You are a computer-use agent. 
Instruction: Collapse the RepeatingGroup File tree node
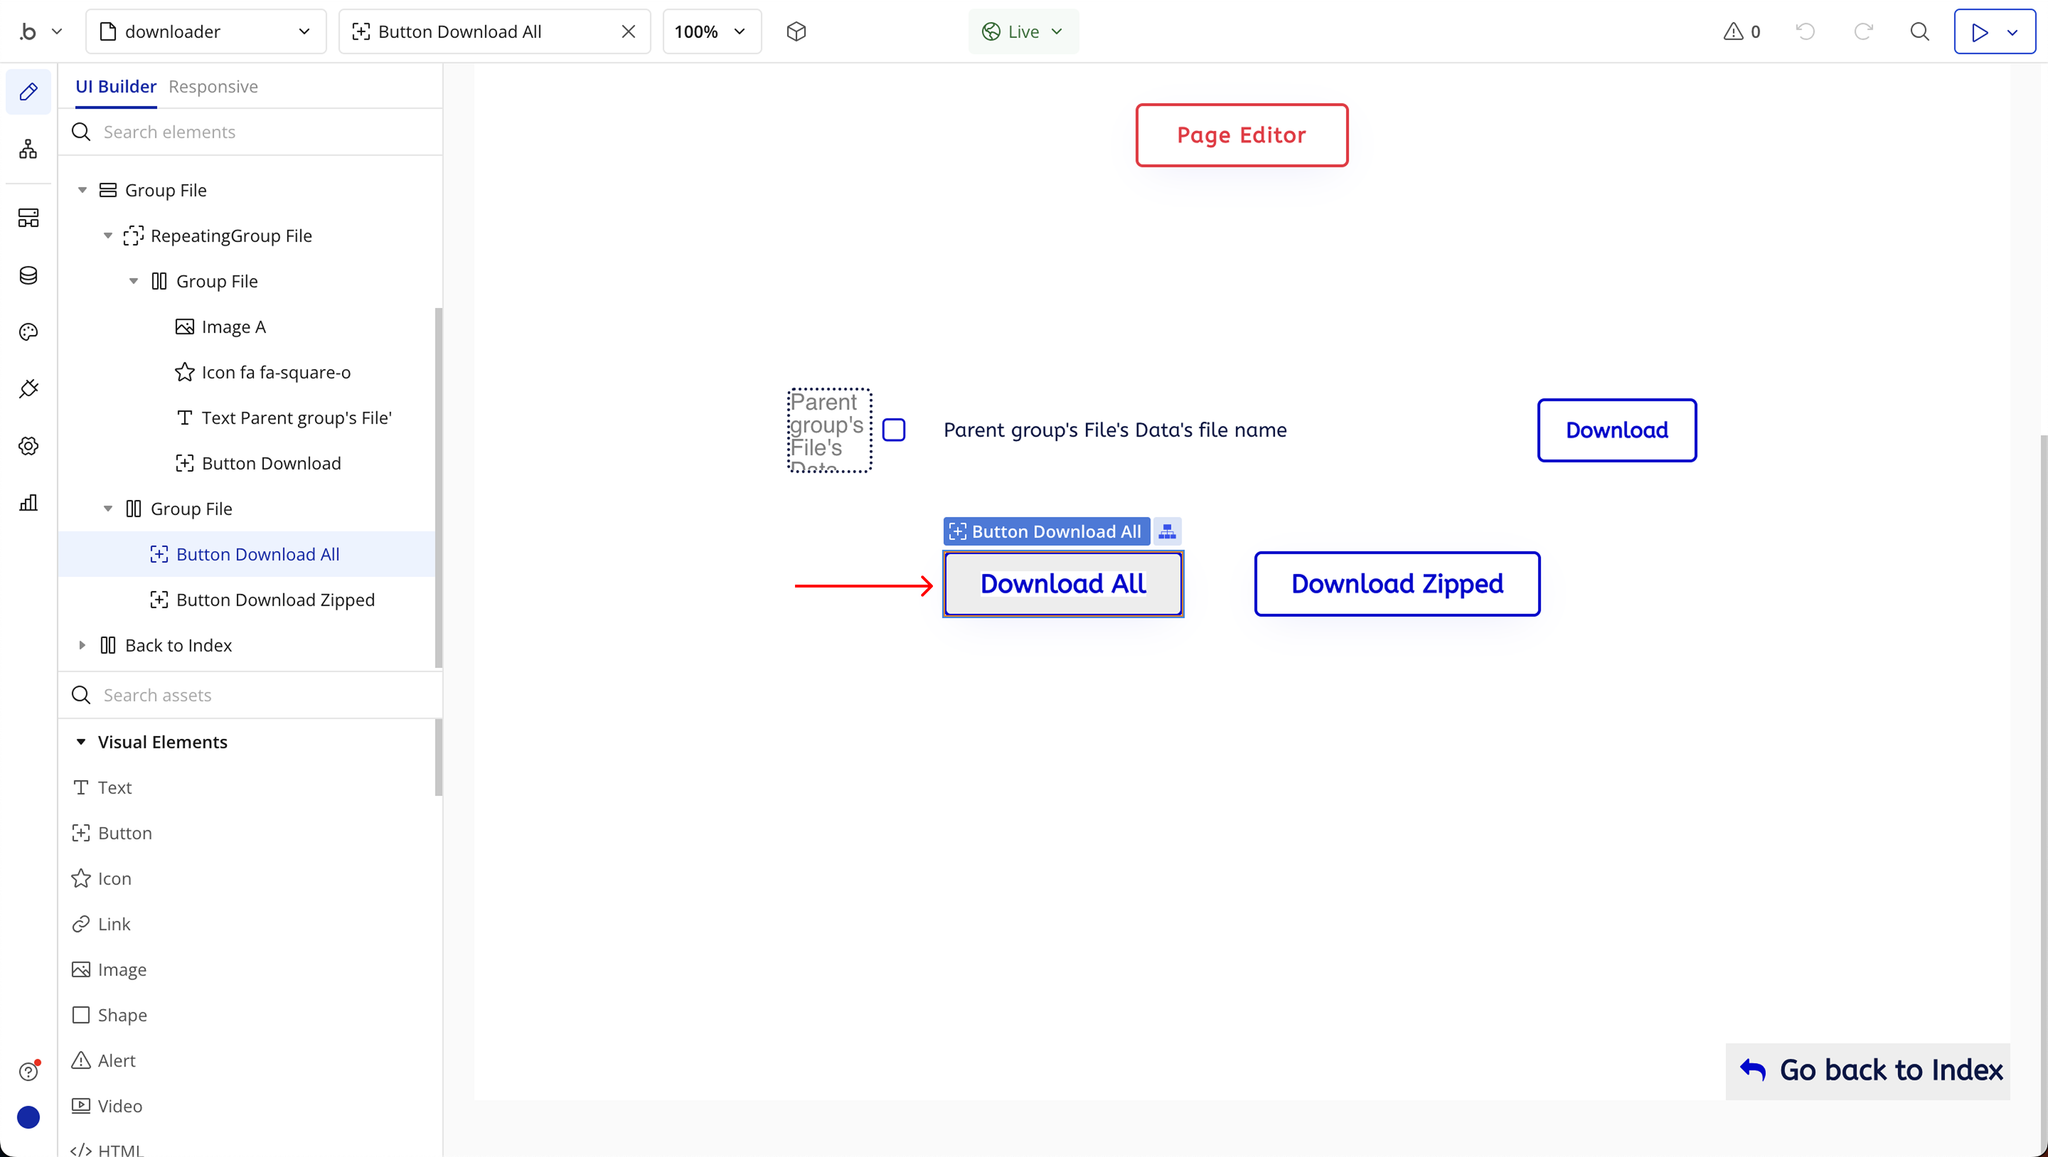108,236
